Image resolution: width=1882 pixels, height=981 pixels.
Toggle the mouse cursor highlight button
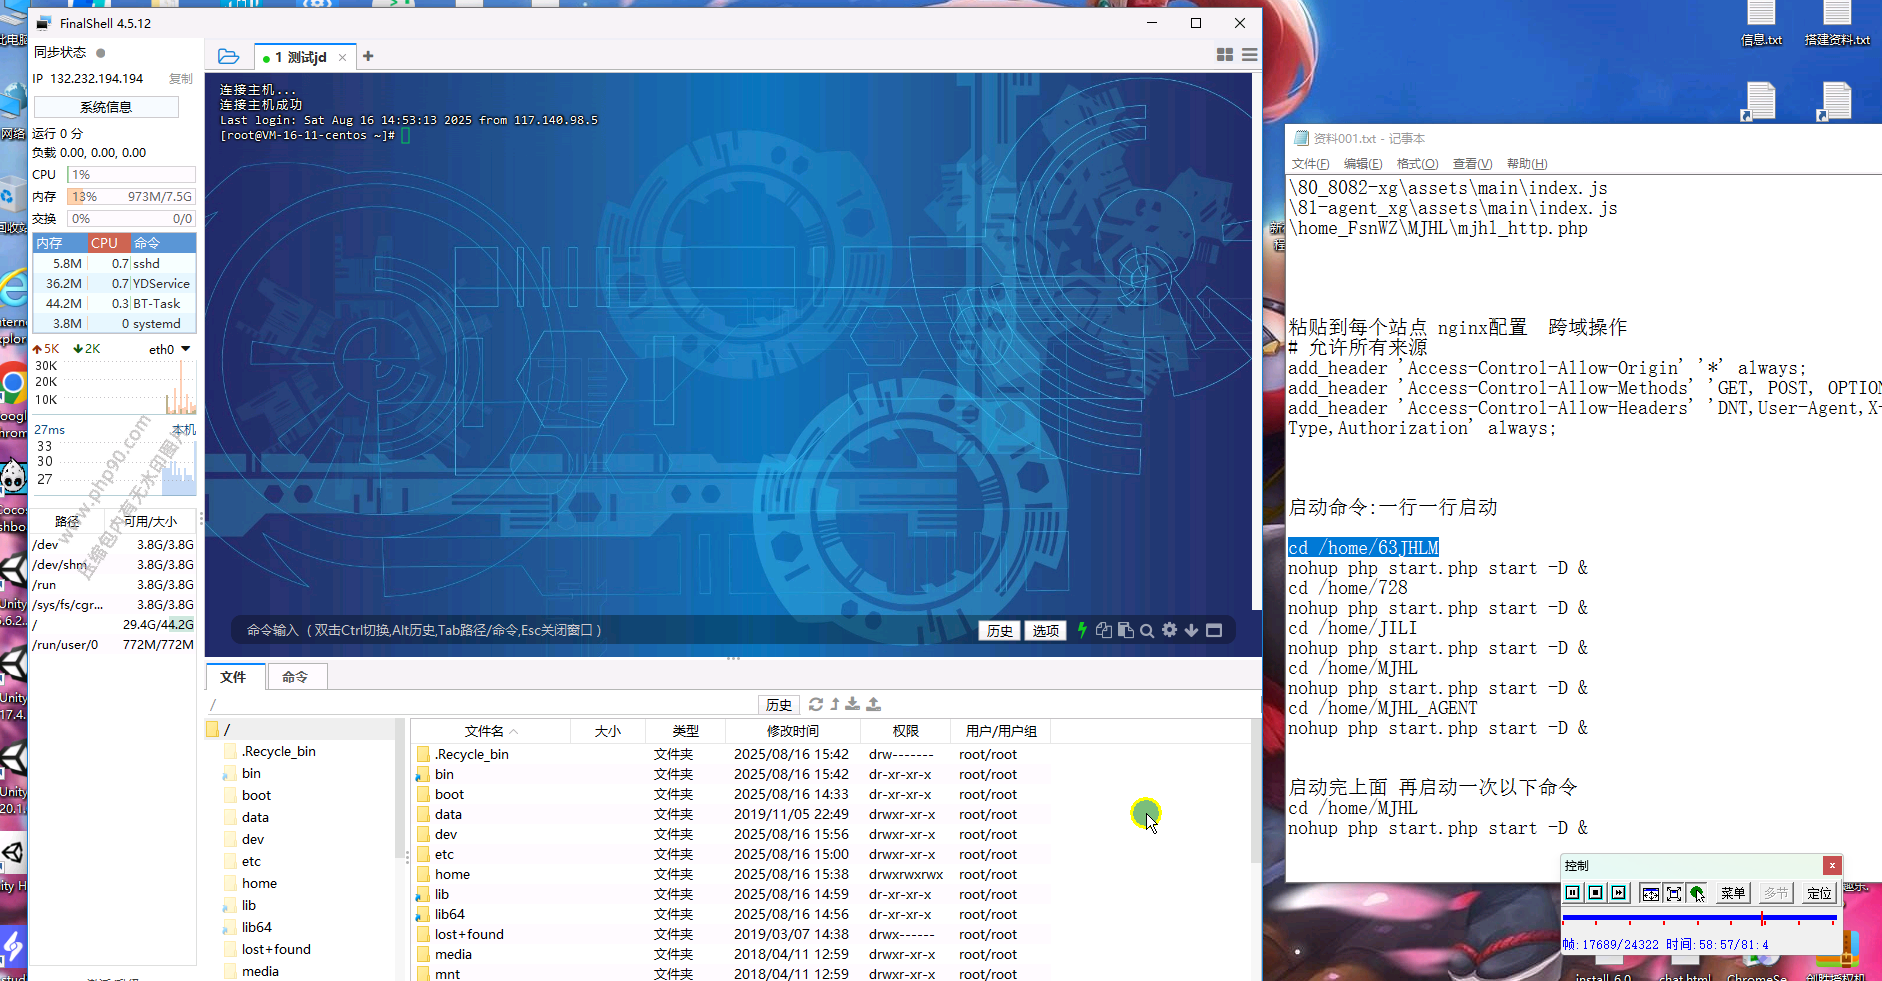[1697, 893]
